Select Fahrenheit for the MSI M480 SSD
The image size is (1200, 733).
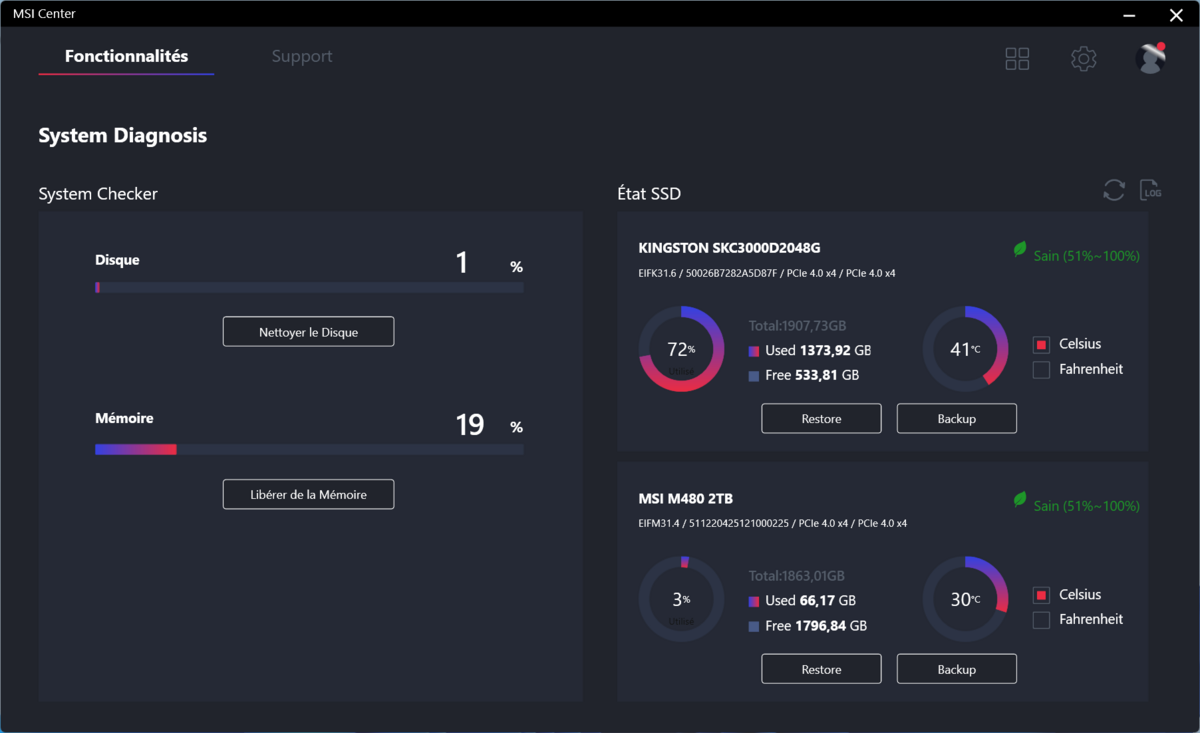1041,621
